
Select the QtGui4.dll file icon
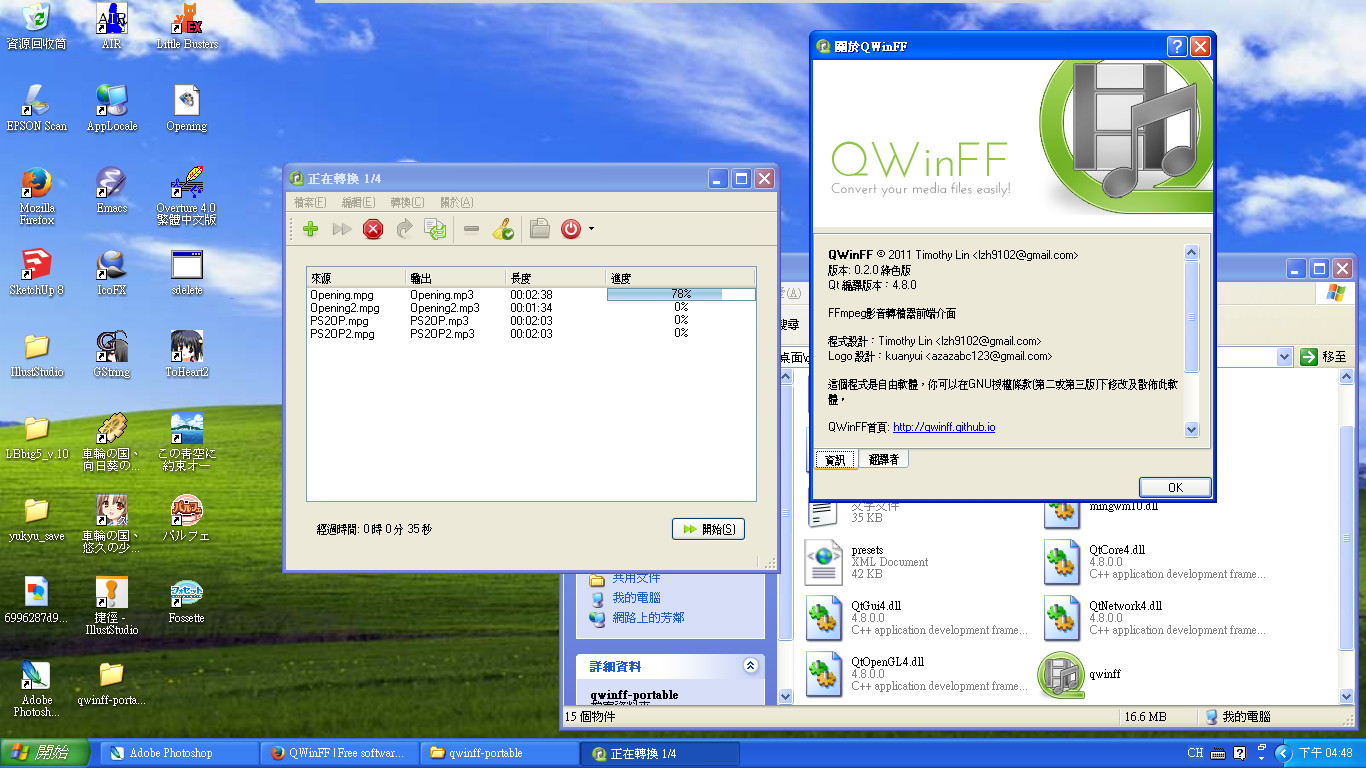click(x=824, y=618)
